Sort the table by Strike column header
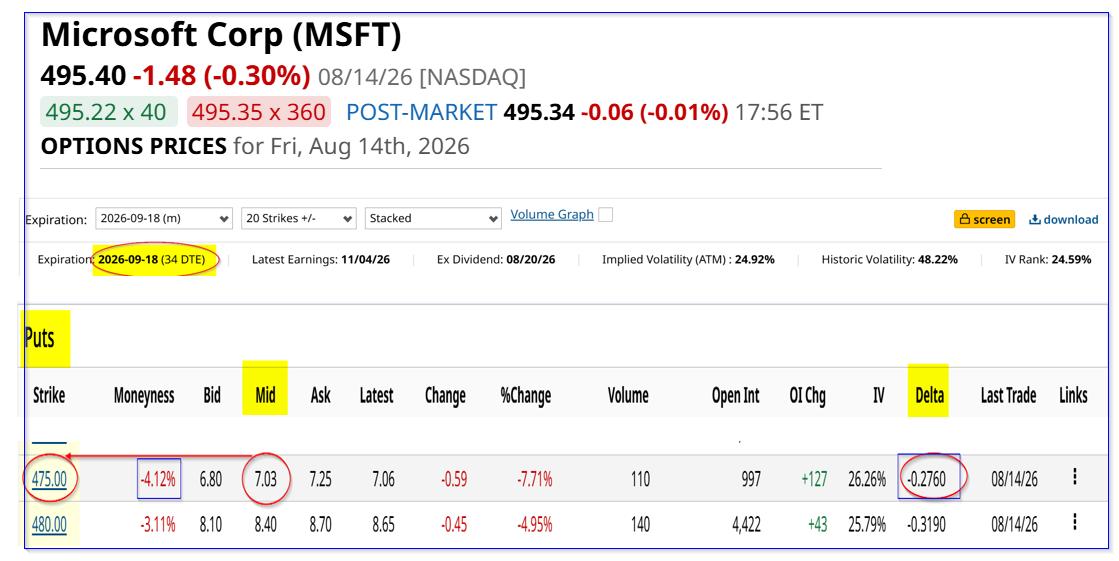Image resolution: width=1119 pixels, height=561 pixels. pyautogui.click(x=49, y=395)
